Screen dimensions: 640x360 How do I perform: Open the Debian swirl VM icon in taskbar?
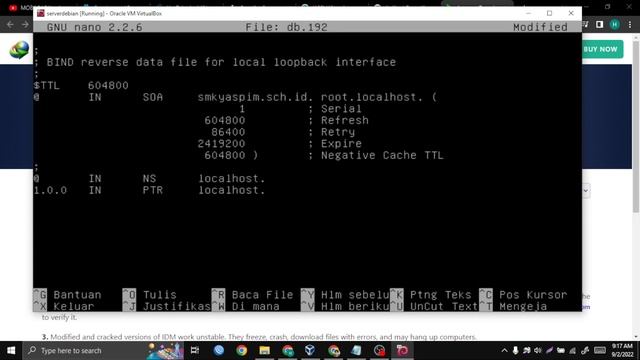(402, 350)
